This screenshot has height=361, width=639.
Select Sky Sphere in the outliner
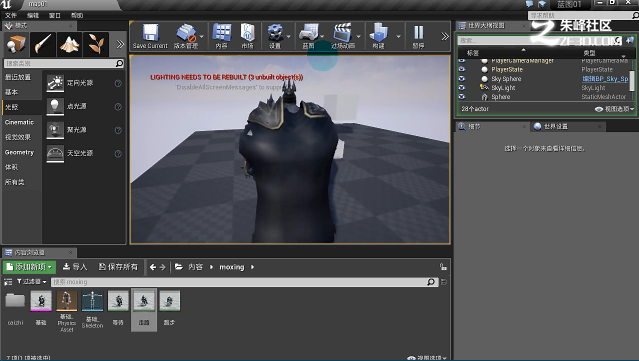[506, 79]
